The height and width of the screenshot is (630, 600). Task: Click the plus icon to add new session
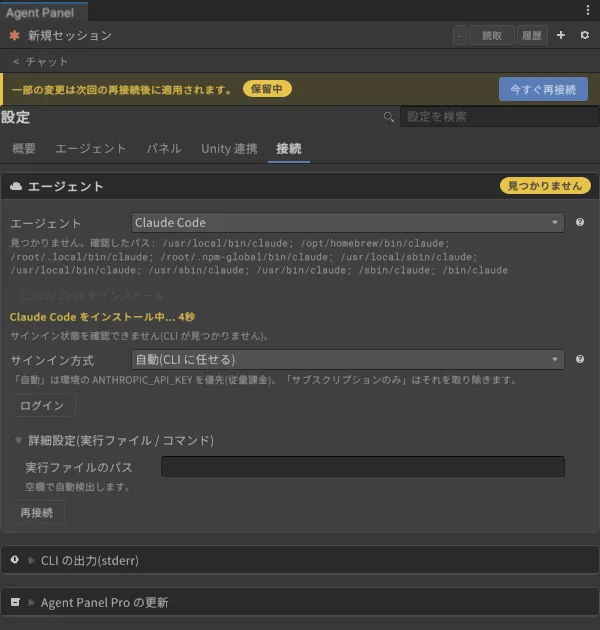click(561, 35)
